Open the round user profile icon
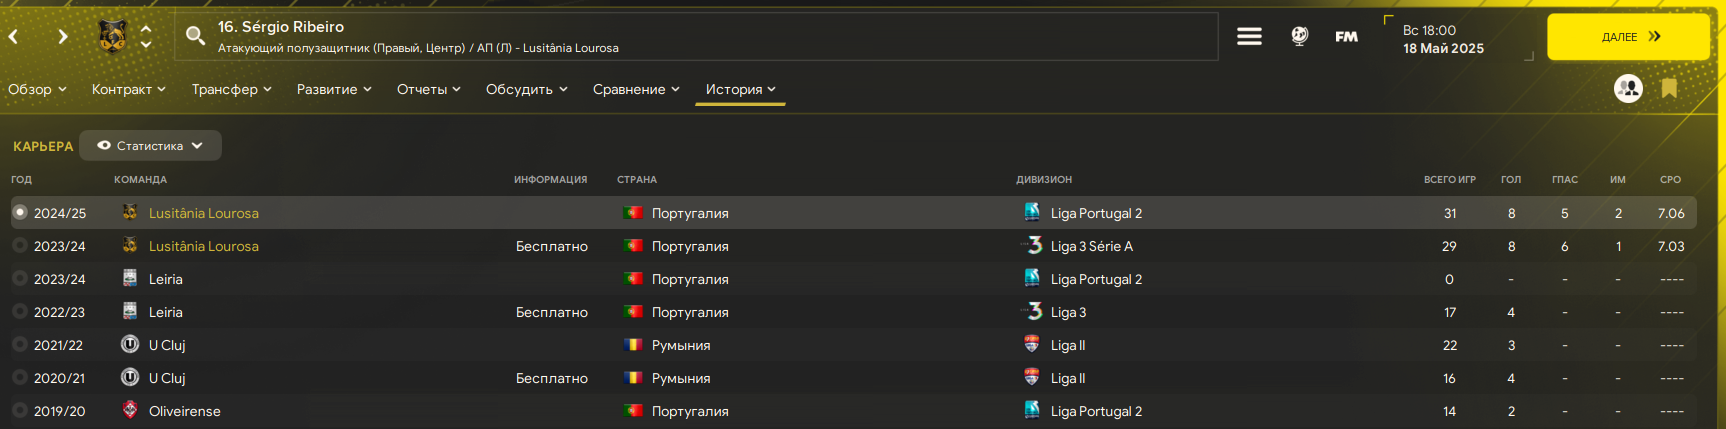1726x429 pixels. click(x=1628, y=89)
